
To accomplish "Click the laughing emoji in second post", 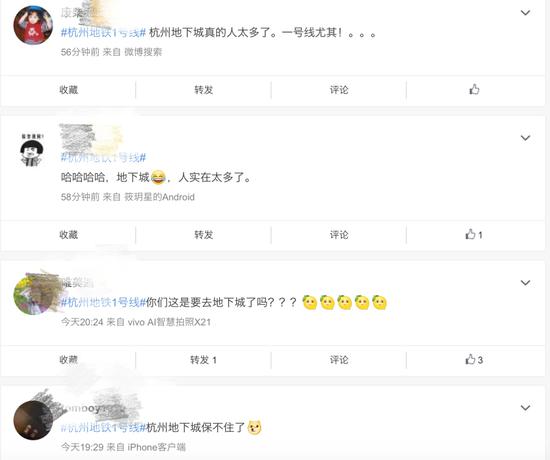I will pyautogui.click(x=158, y=177).
